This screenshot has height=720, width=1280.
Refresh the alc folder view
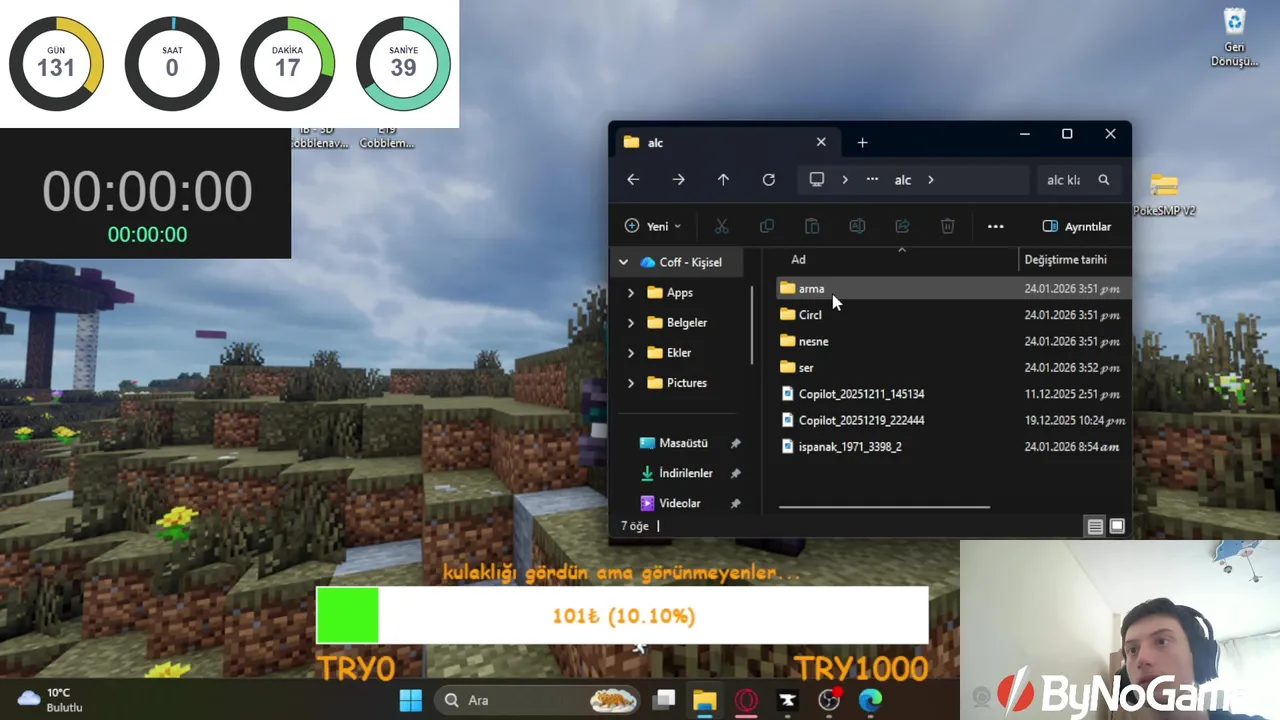(768, 180)
